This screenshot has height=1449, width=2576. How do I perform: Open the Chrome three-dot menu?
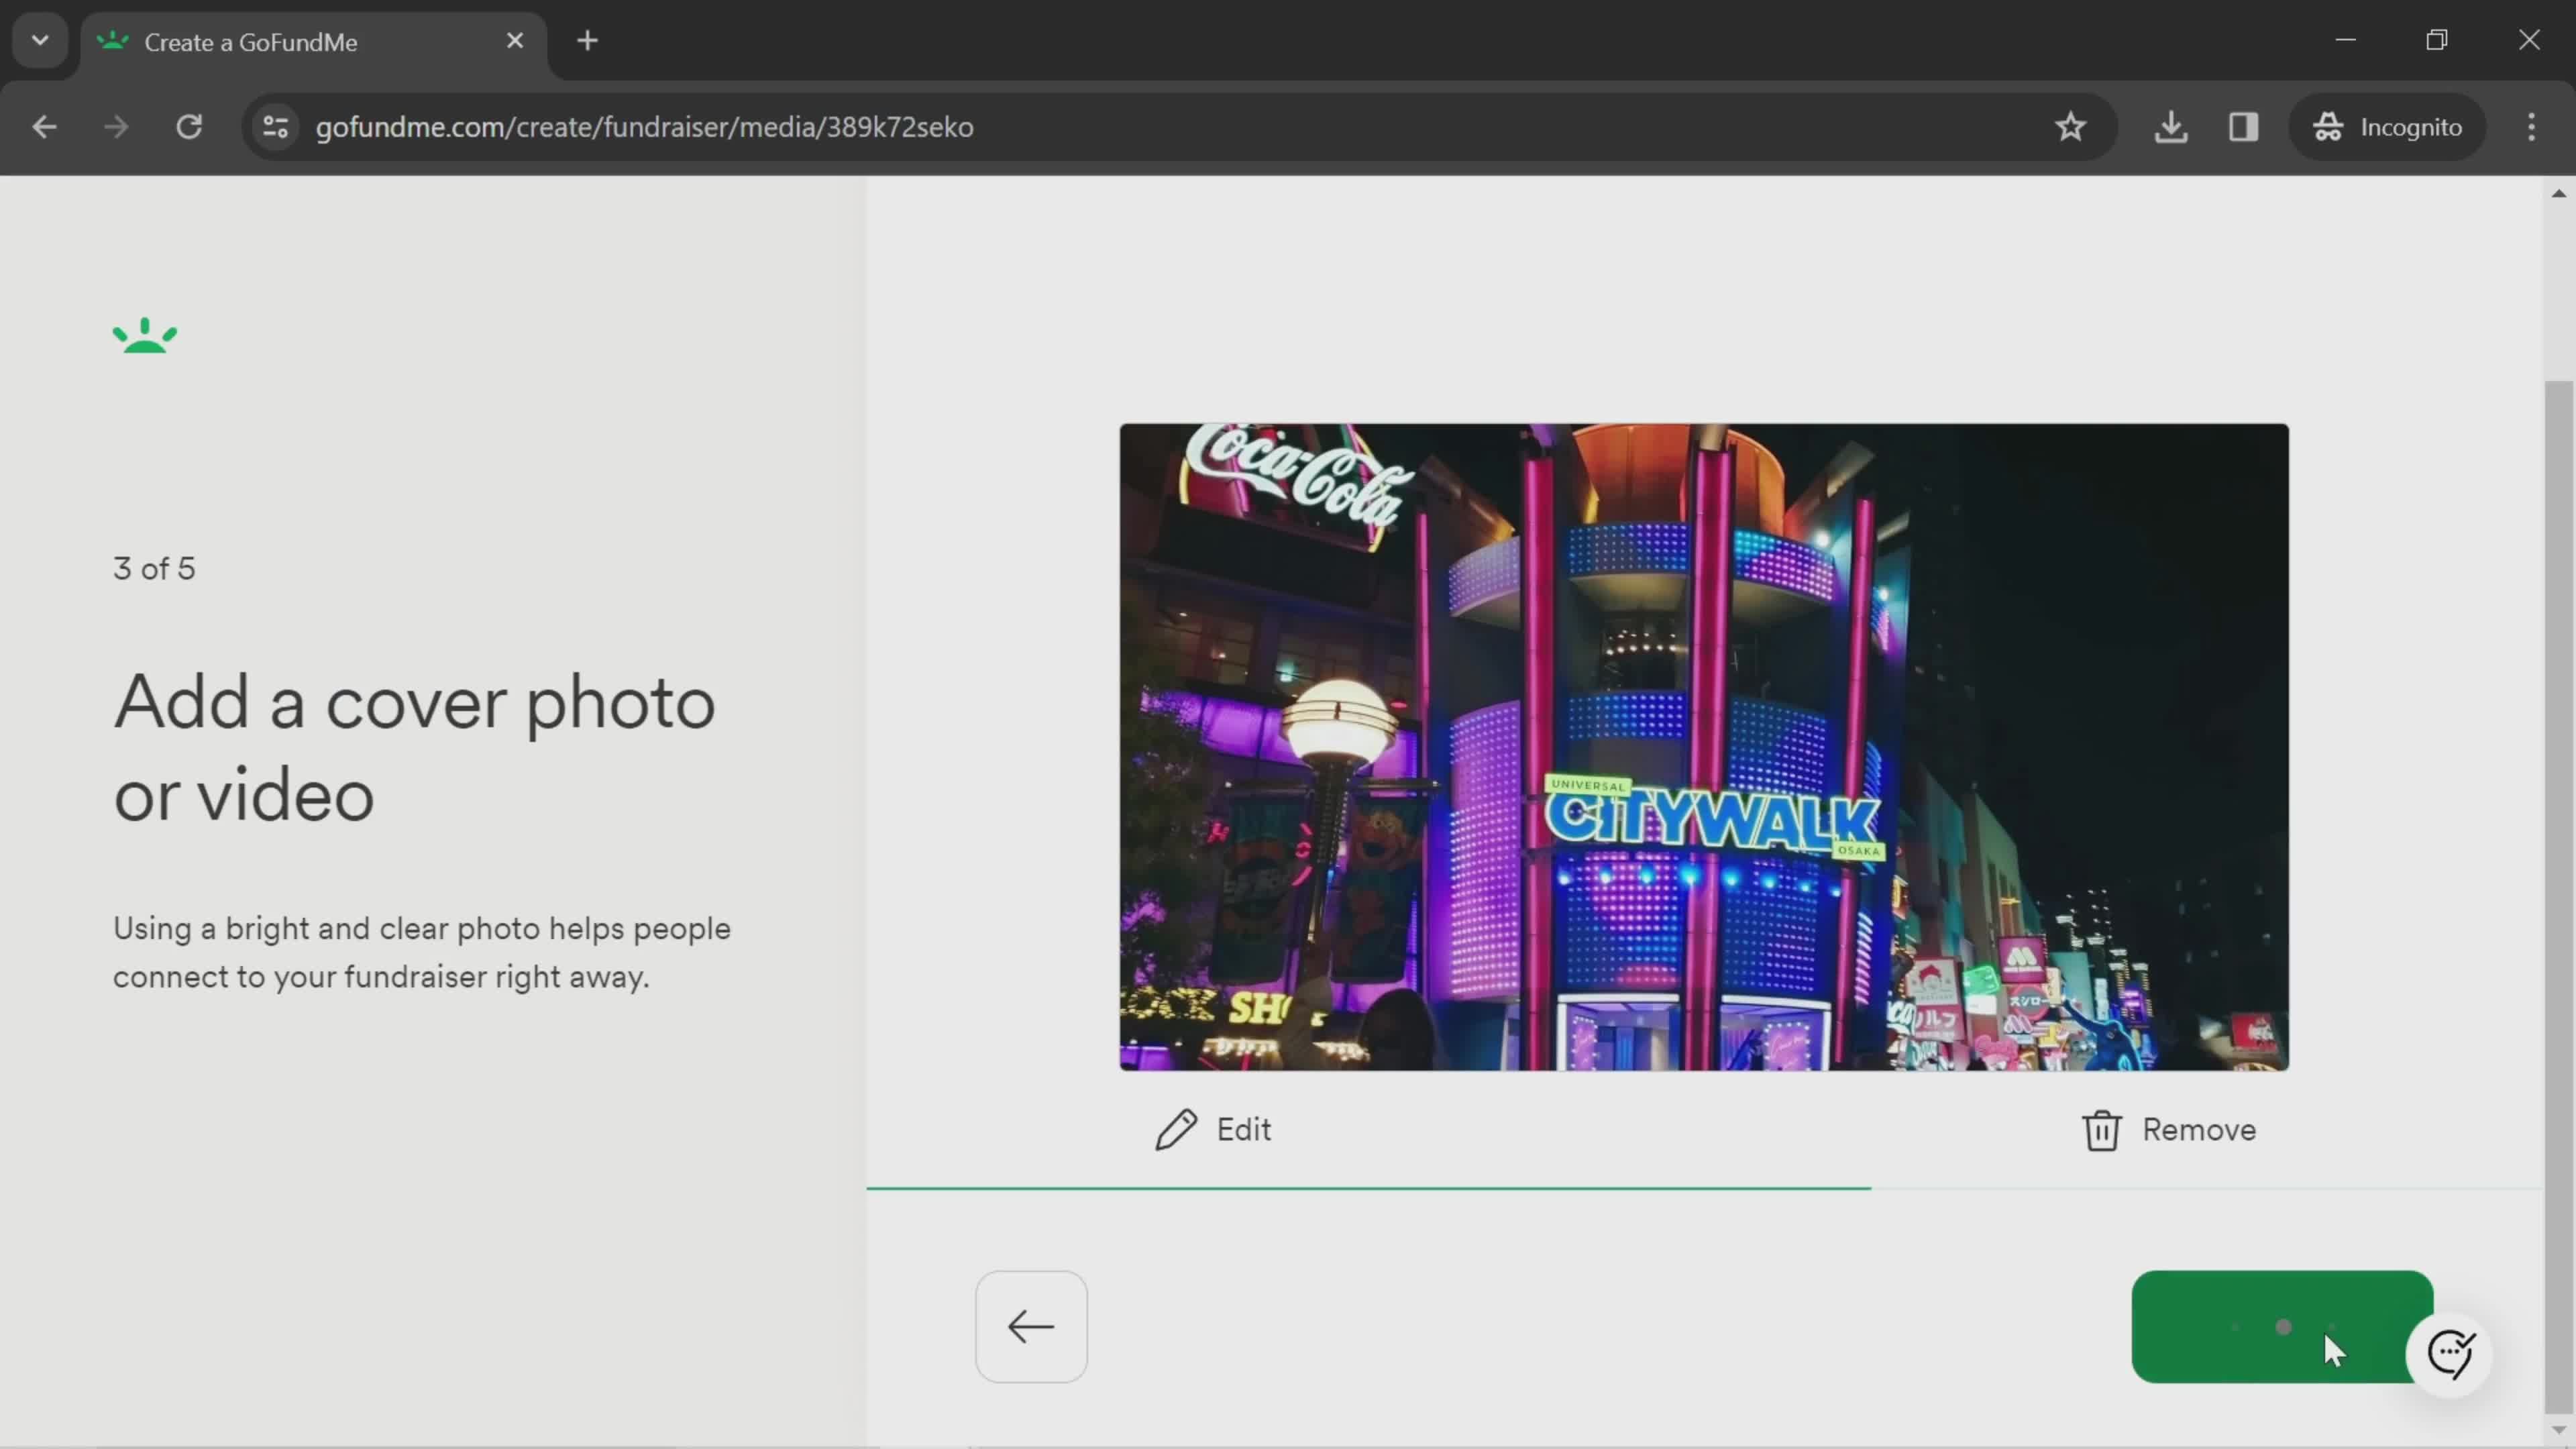click(2531, 127)
